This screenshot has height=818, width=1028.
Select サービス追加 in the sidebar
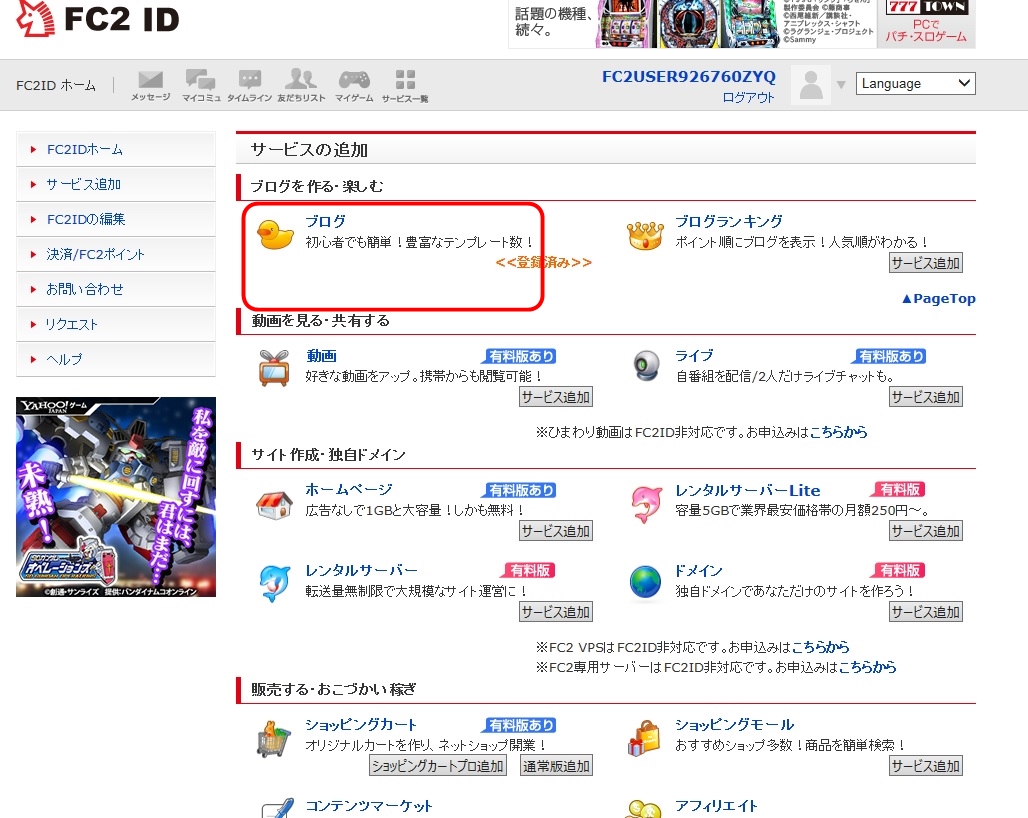coord(115,184)
